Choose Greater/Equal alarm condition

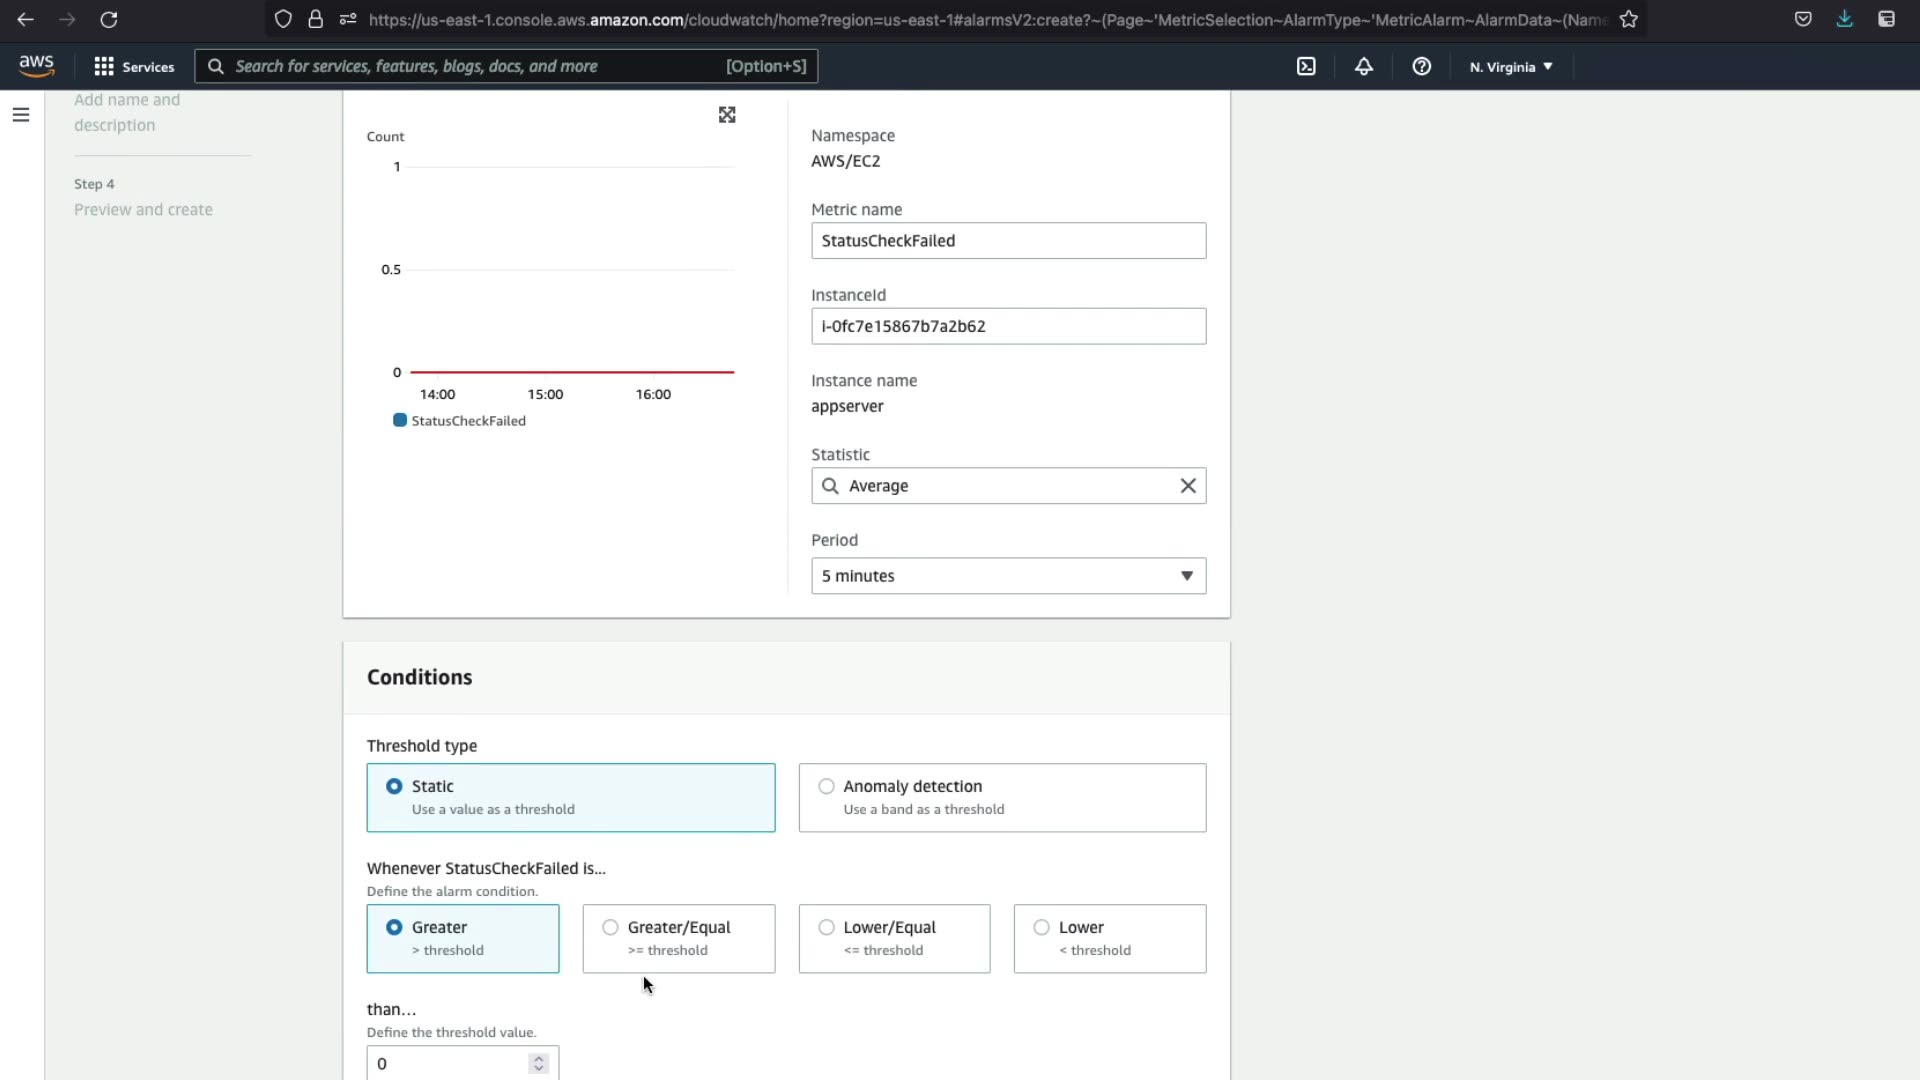click(611, 927)
